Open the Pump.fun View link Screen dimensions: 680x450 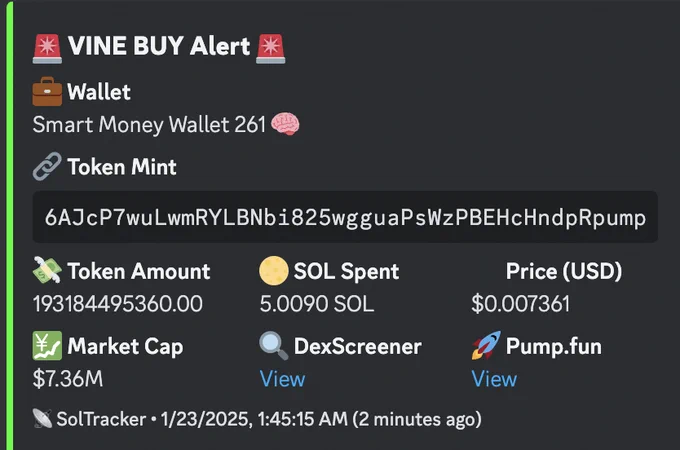click(494, 379)
